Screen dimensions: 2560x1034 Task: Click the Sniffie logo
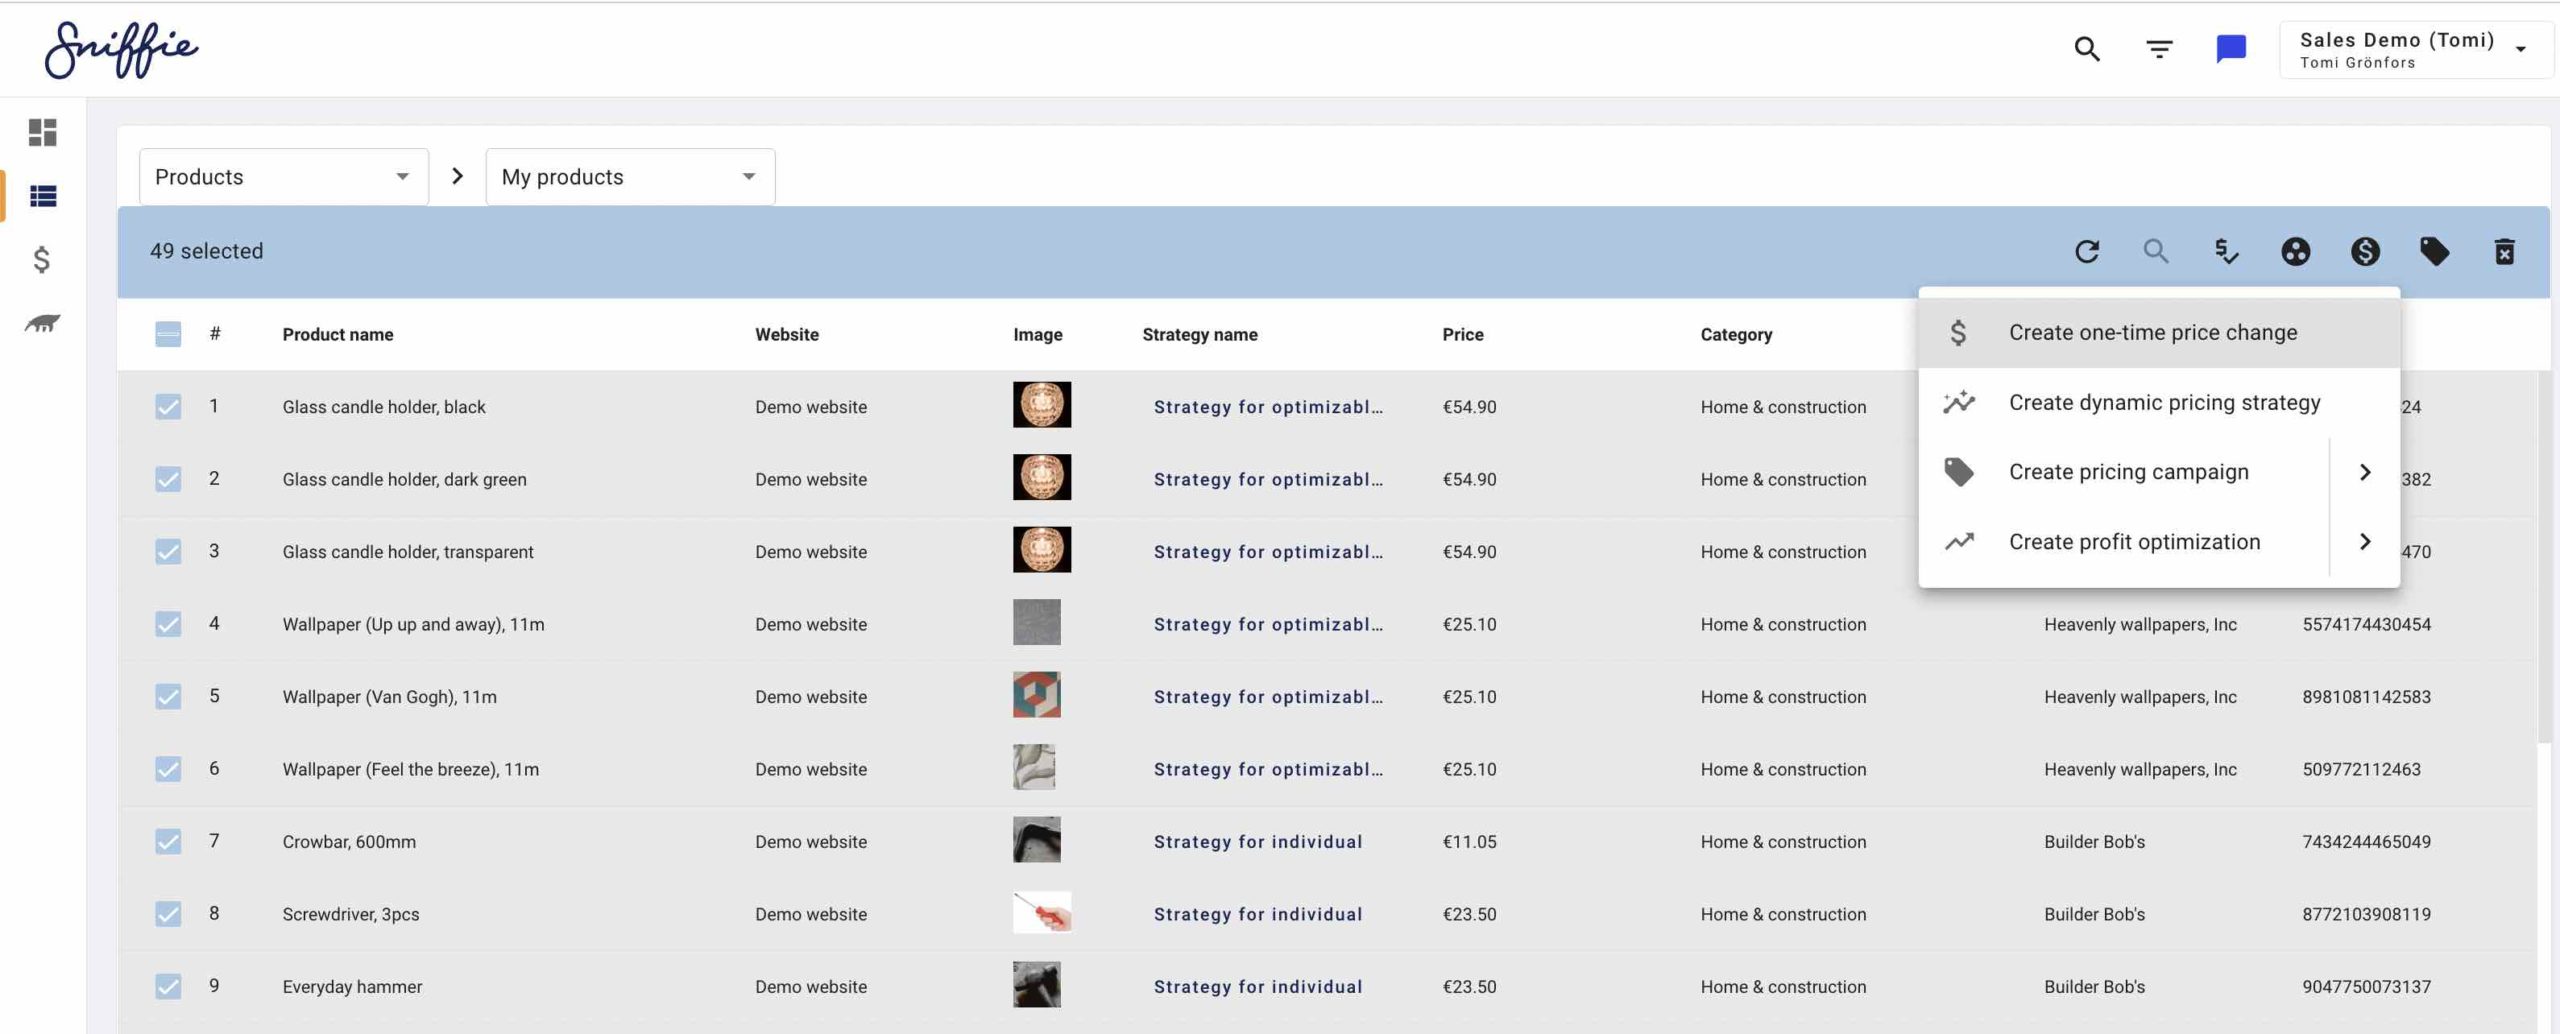point(121,49)
